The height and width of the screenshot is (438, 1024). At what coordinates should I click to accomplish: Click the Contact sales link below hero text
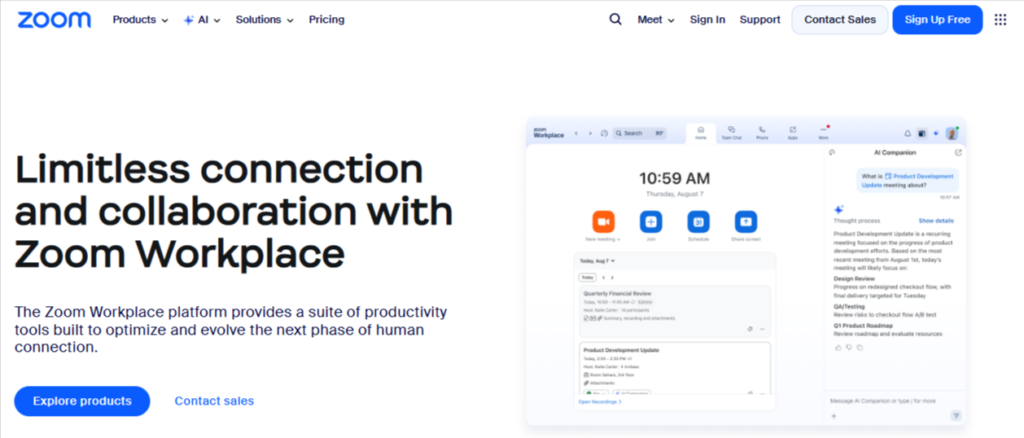click(x=214, y=401)
